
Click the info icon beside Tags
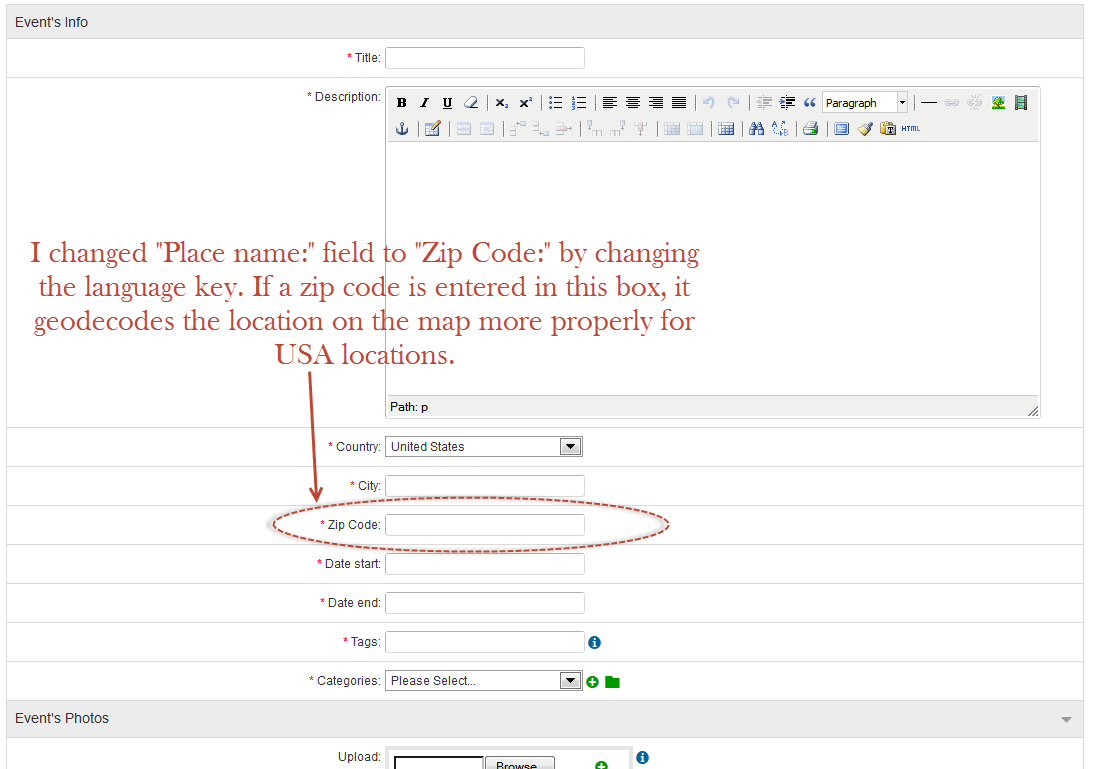point(595,643)
